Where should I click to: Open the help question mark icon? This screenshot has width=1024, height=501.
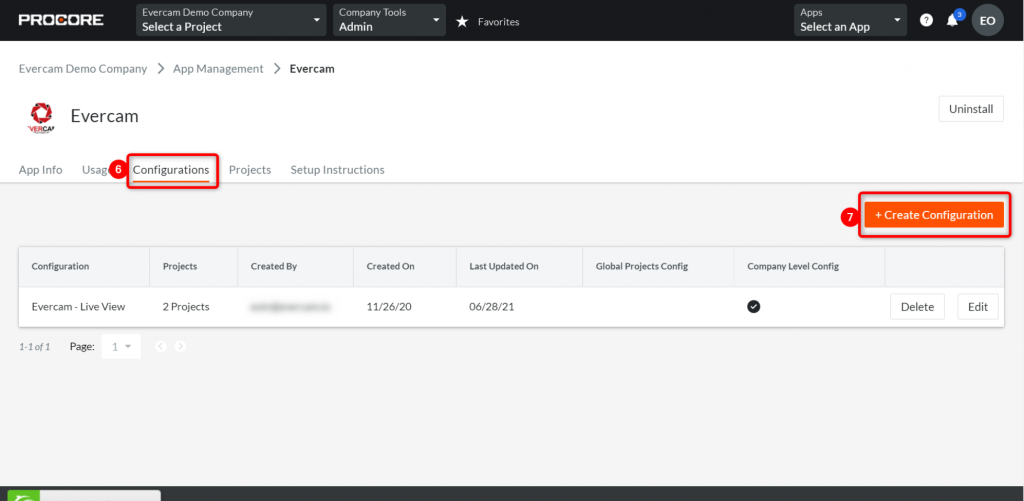pos(926,20)
